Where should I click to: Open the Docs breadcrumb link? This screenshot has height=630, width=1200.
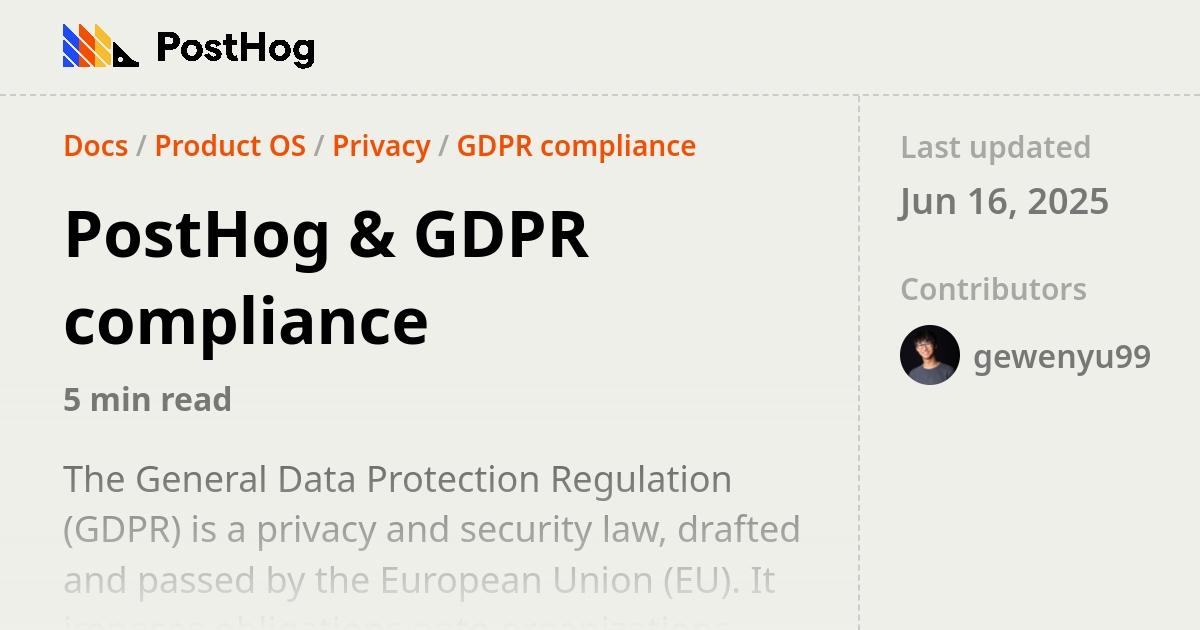95,146
